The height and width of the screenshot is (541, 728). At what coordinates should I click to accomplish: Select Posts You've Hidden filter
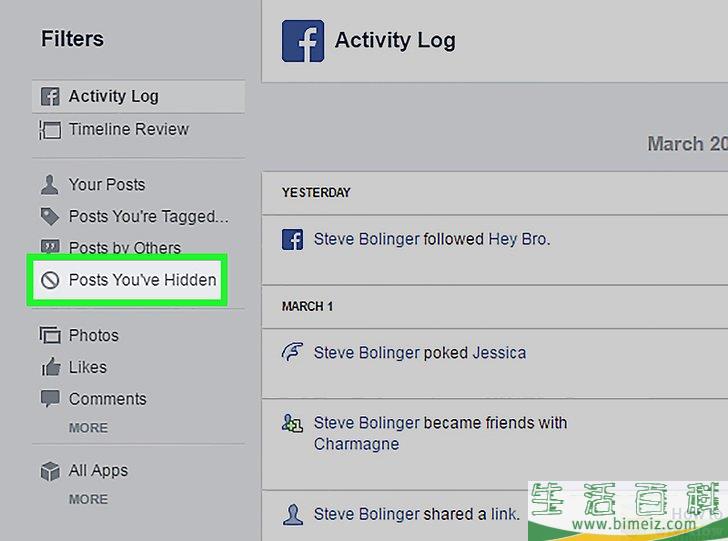point(127,280)
